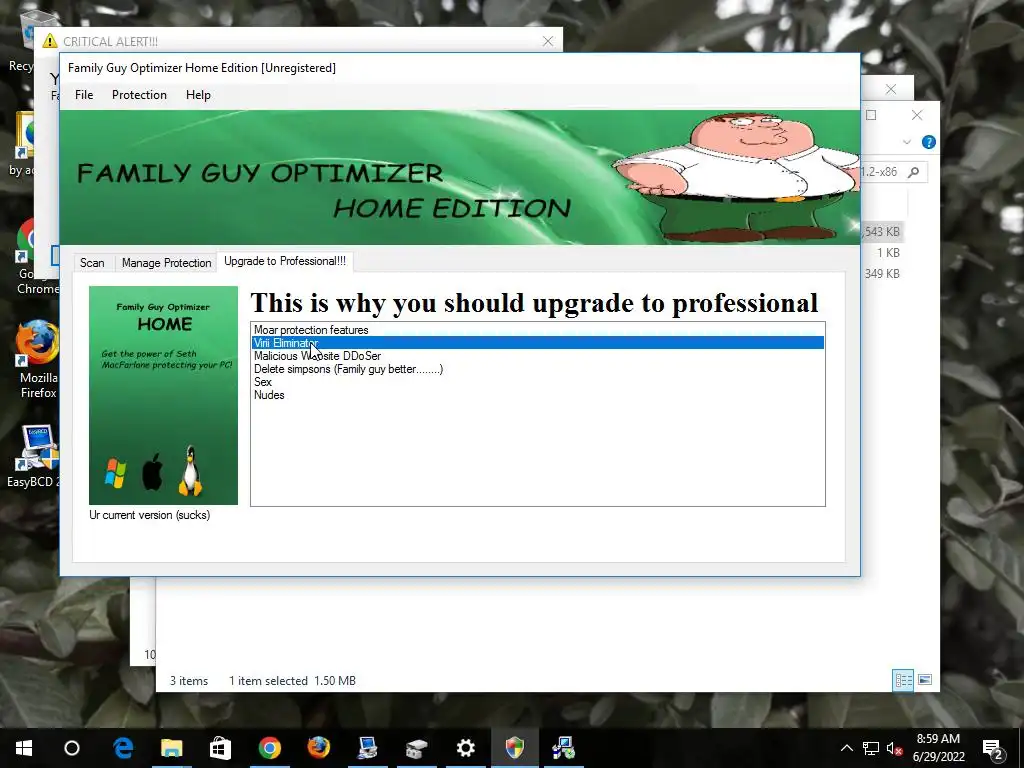Click the Linux penguin on box art
This screenshot has width=1024, height=768.
pyautogui.click(x=190, y=471)
